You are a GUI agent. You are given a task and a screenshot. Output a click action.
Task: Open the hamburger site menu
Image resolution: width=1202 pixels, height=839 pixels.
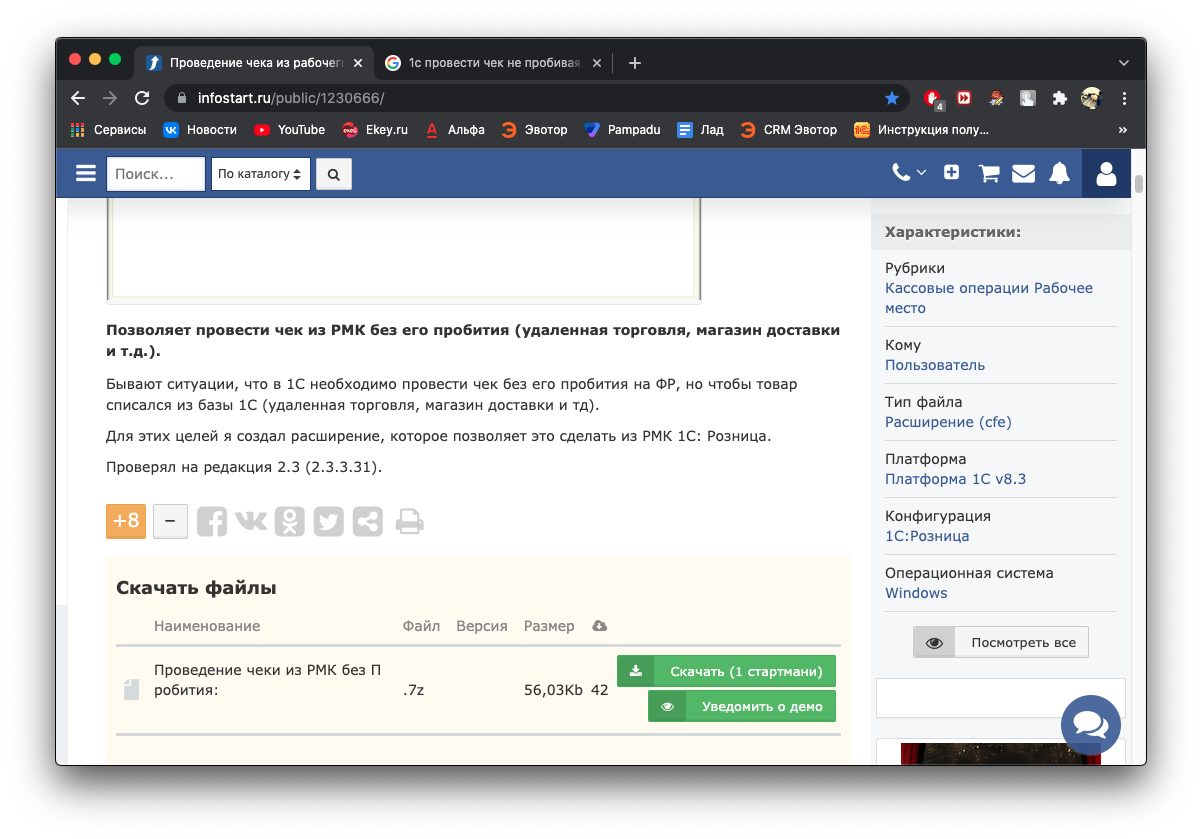click(86, 173)
